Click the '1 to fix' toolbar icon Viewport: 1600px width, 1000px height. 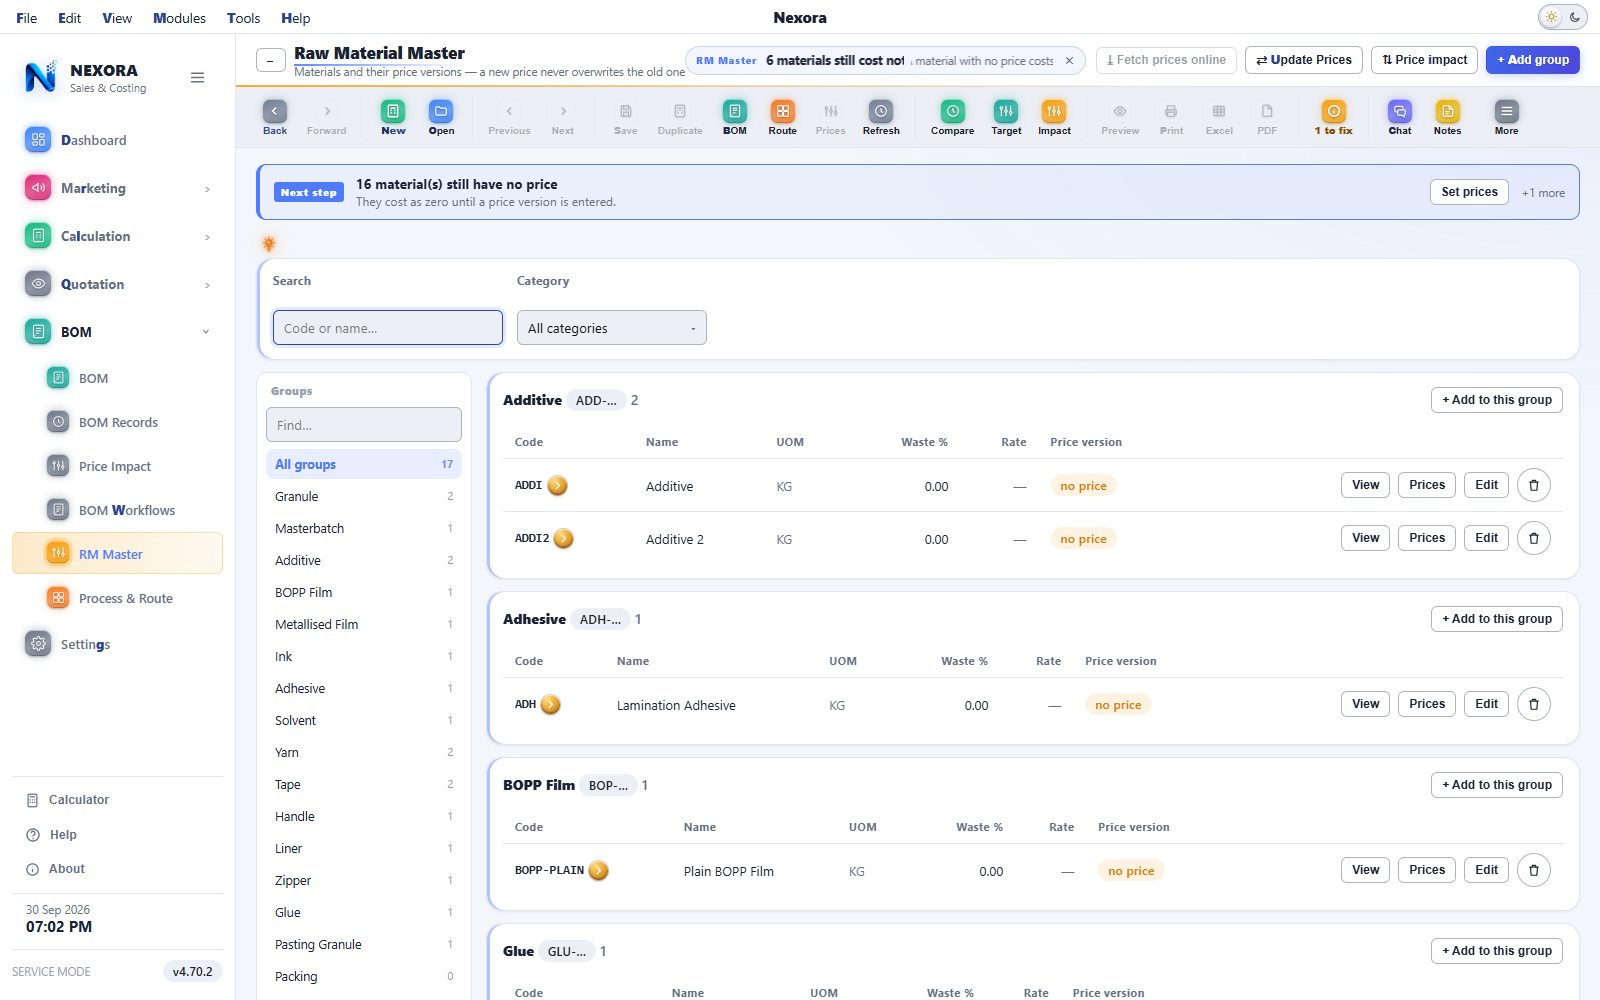(x=1334, y=117)
